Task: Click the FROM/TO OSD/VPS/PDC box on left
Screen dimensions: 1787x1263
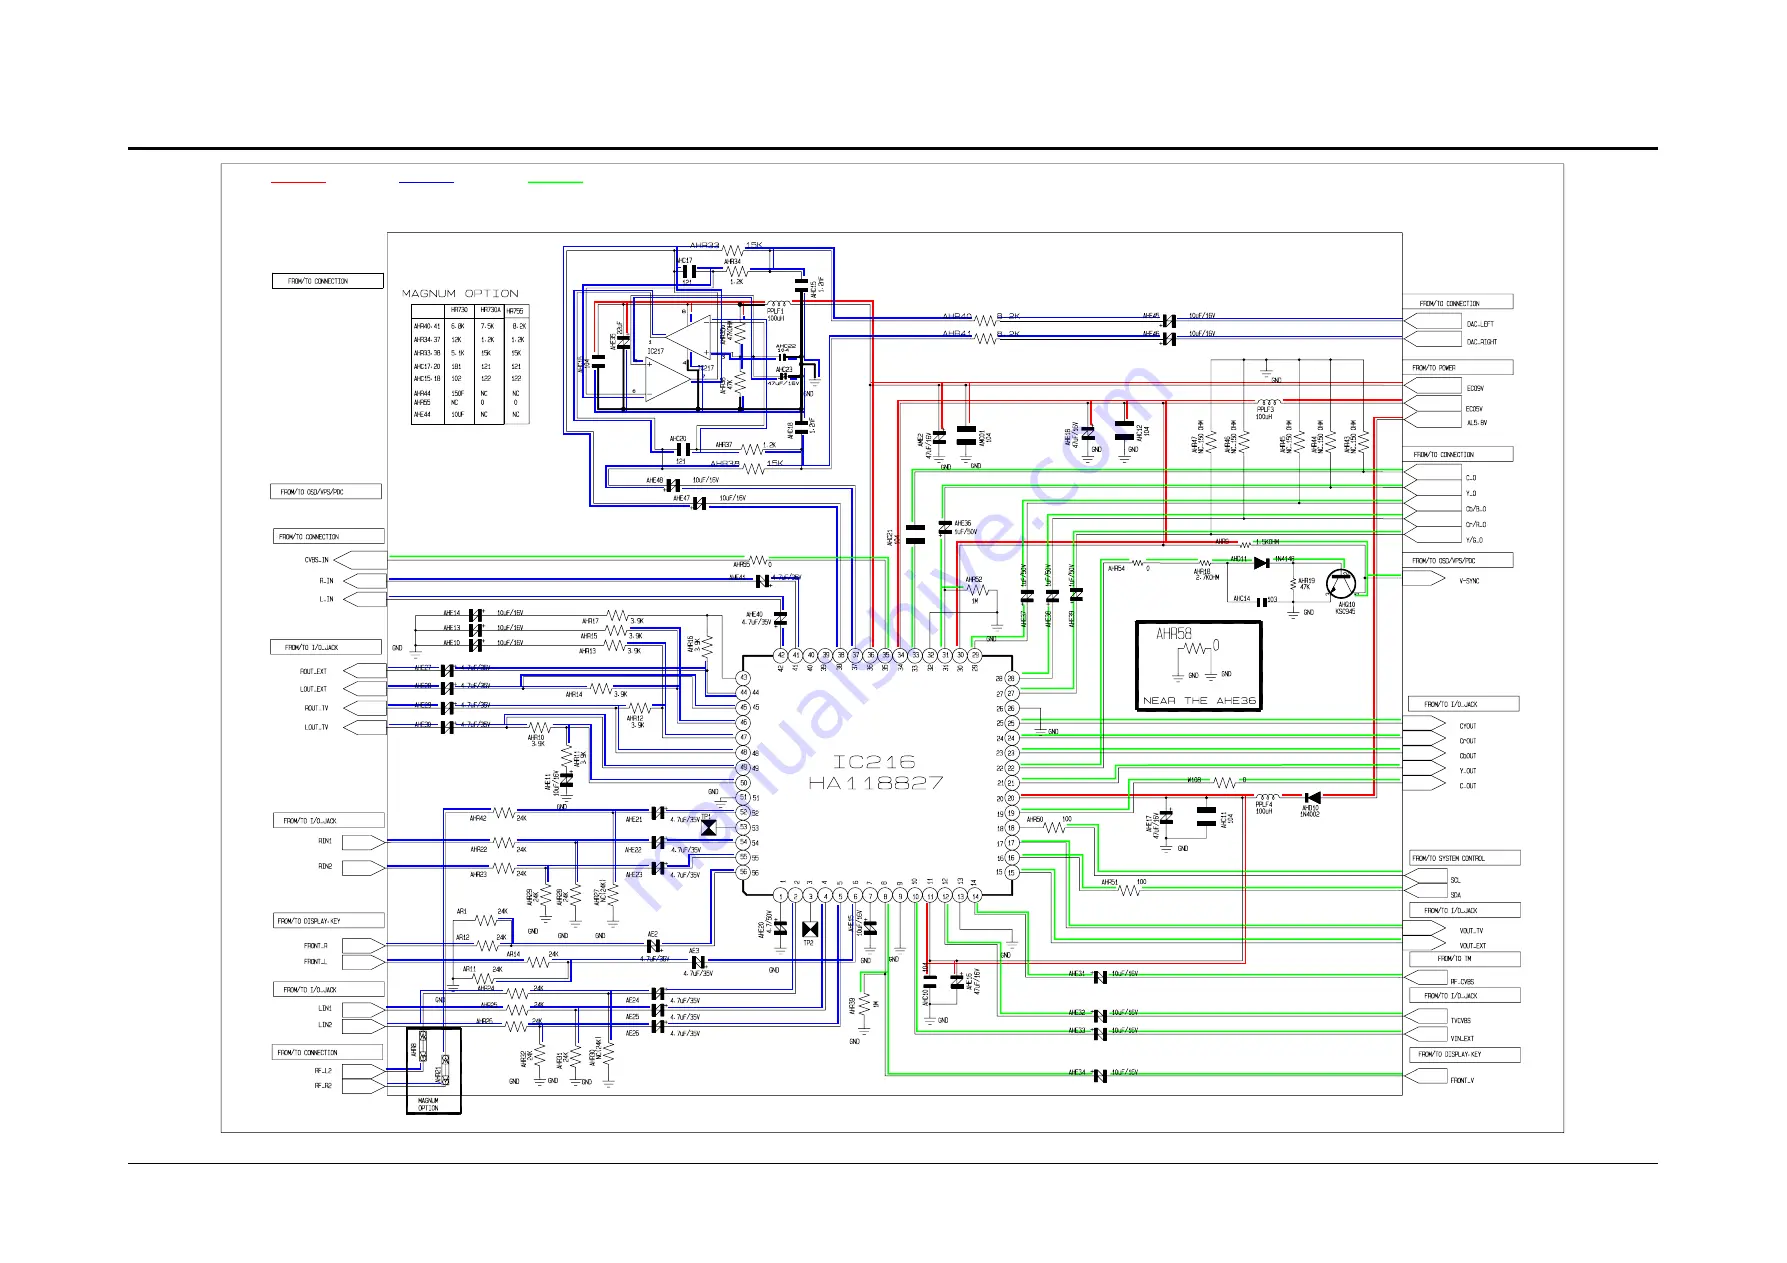Action: [326, 491]
